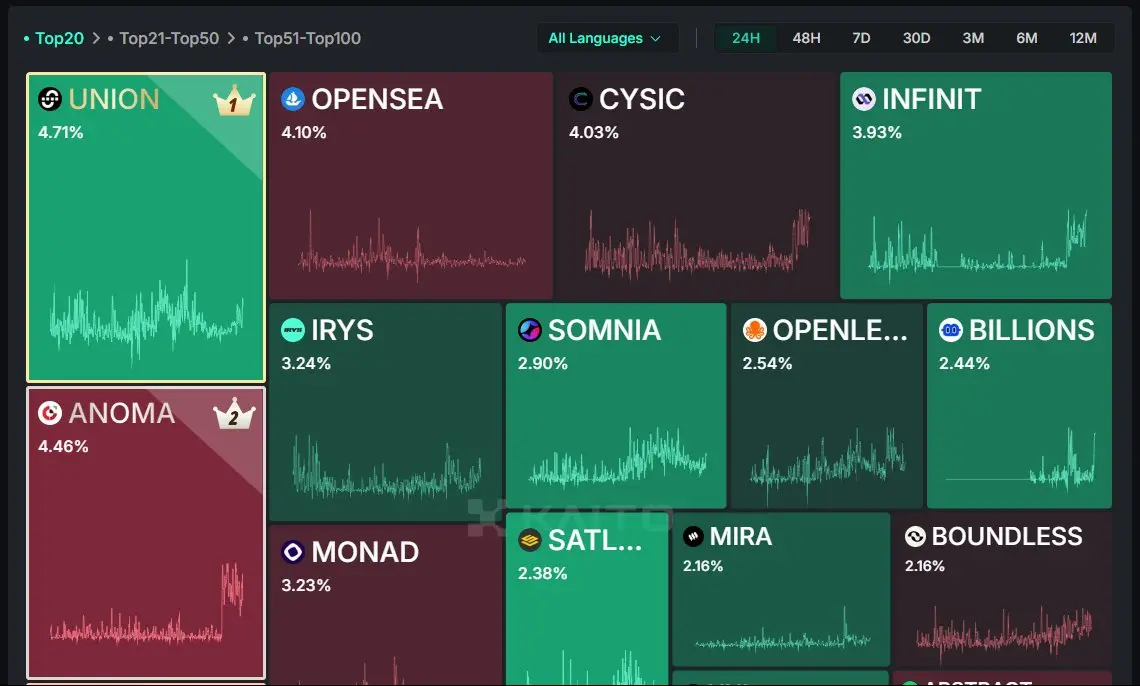
Task: Click the 2.38% value on SATL tile
Action: tap(542, 573)
